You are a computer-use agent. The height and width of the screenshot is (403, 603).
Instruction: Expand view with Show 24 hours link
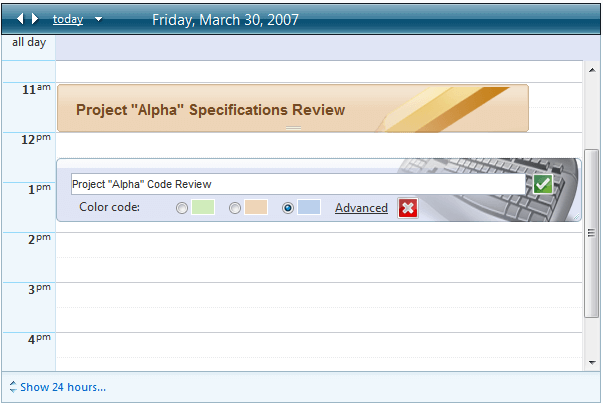point(62,387)
